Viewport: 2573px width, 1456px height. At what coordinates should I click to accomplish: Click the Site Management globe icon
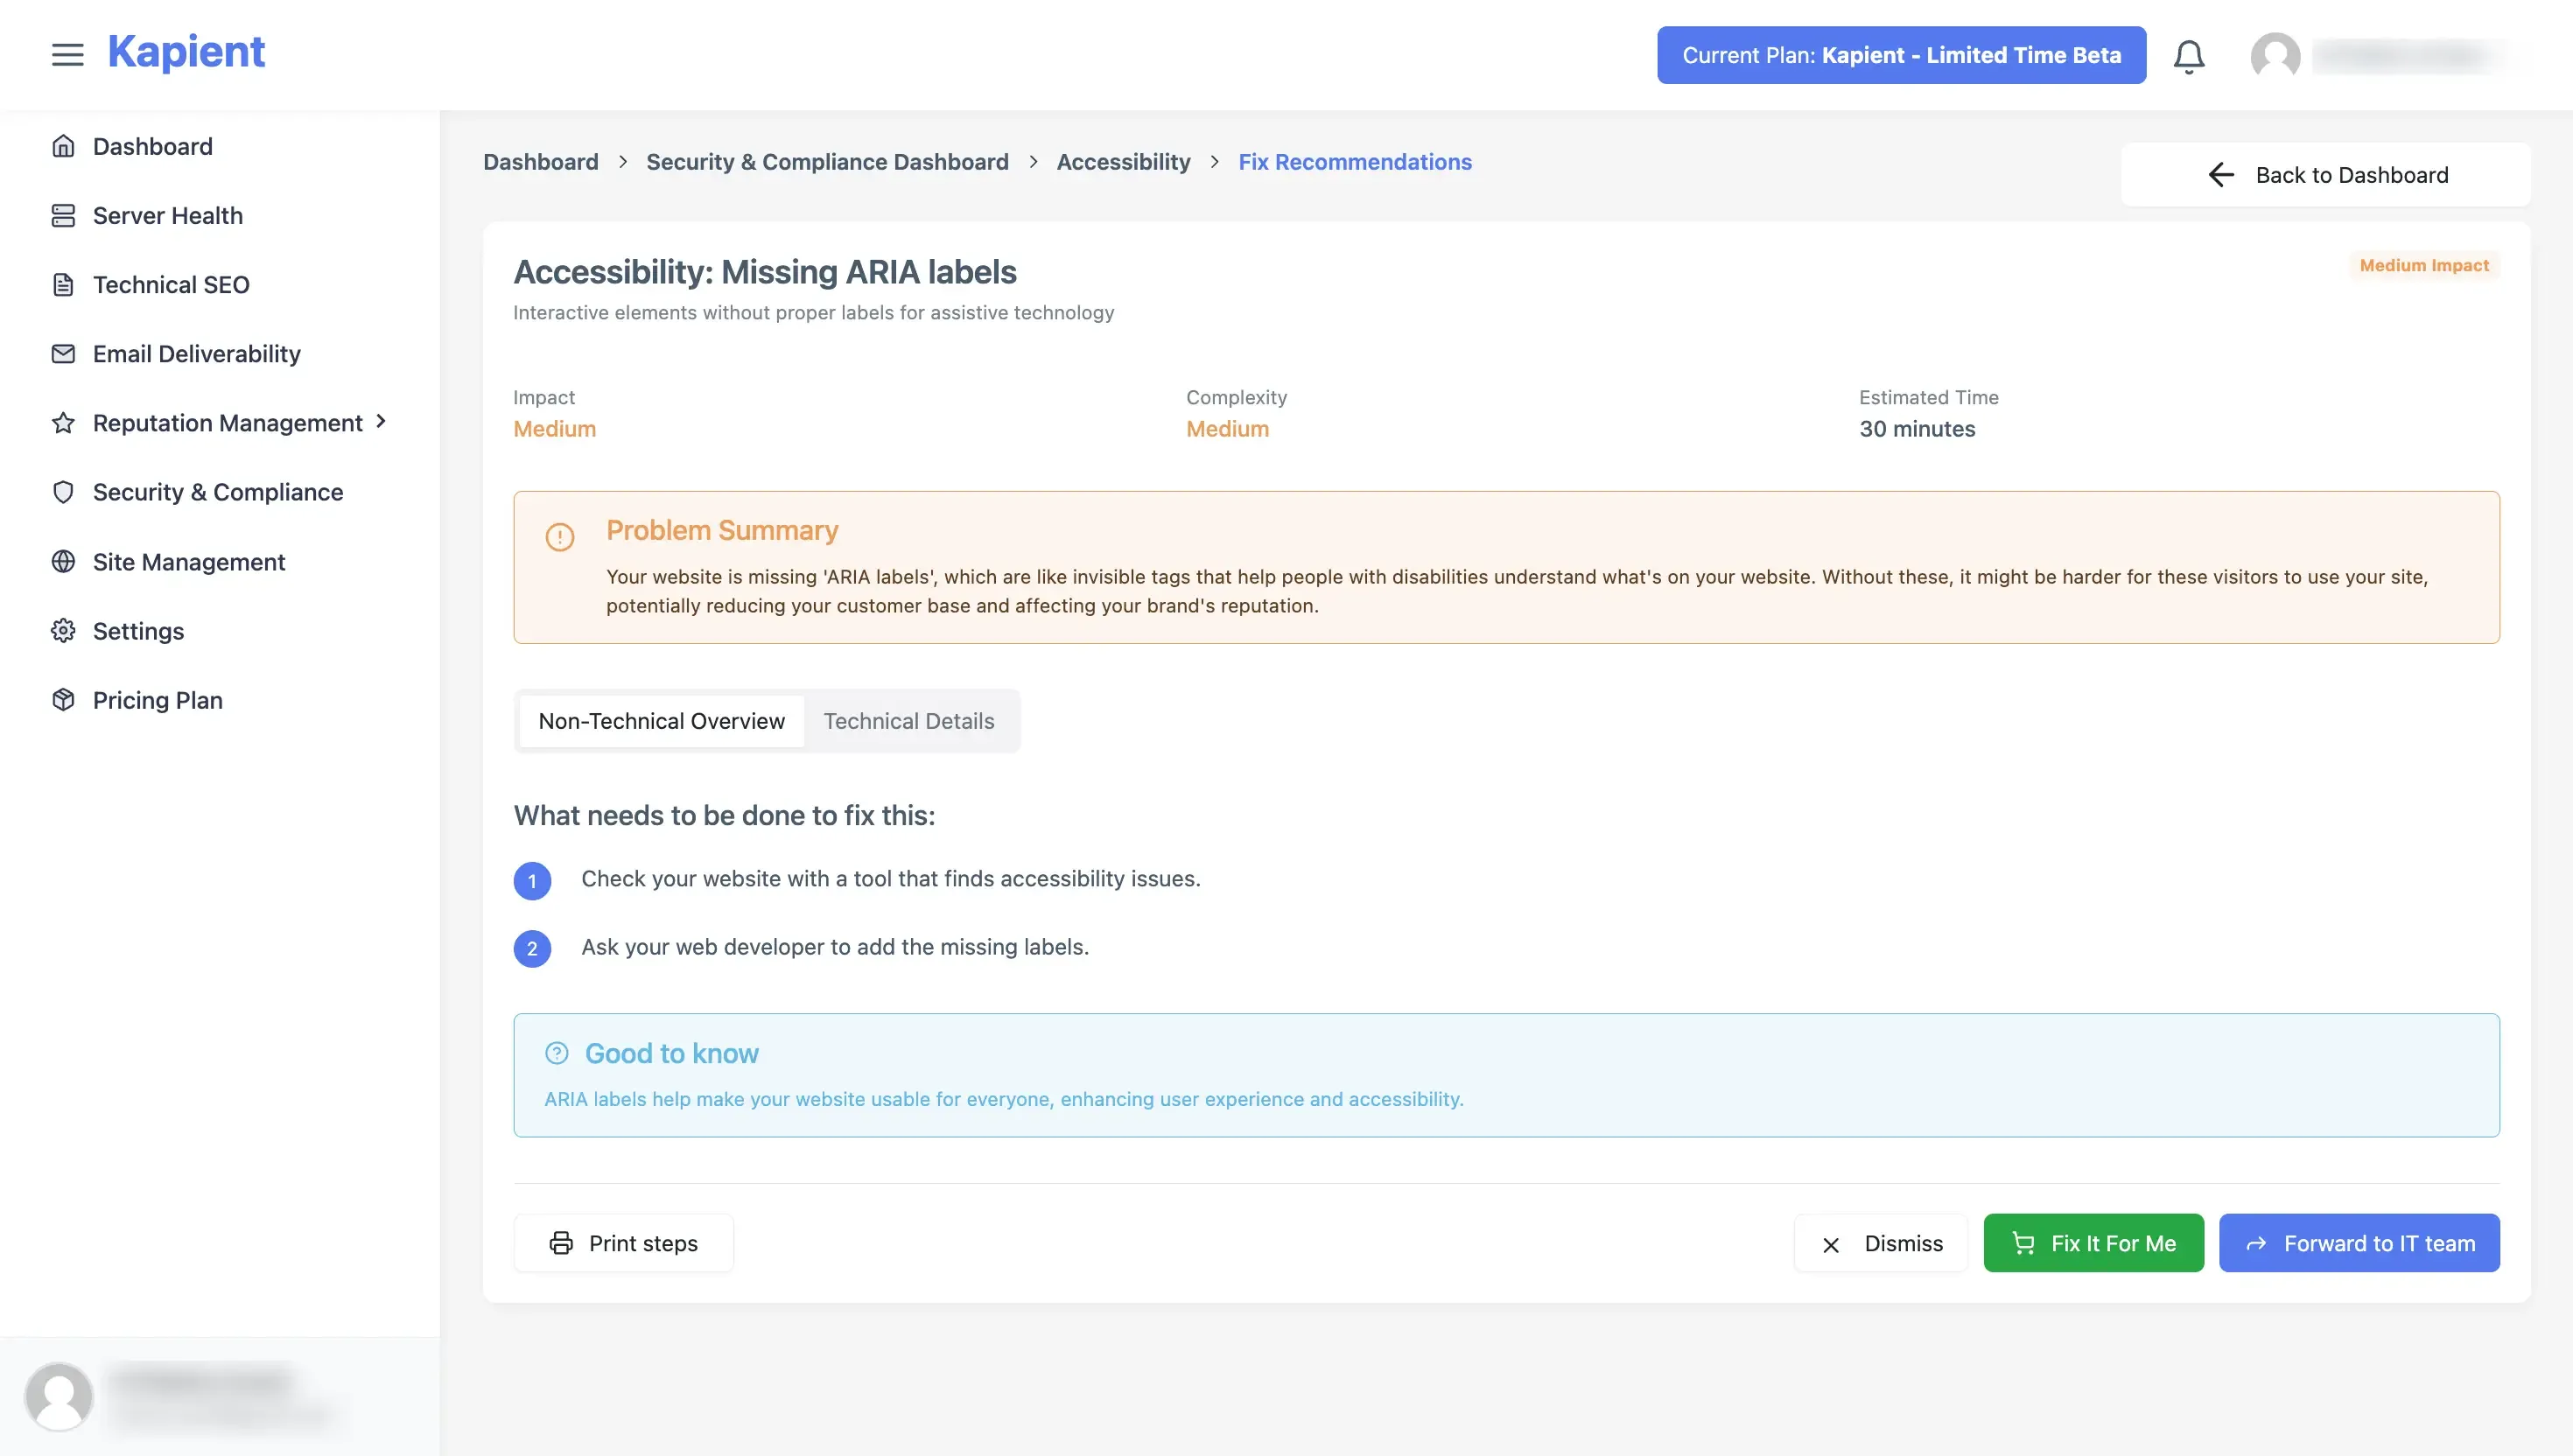tap(63, 561)
